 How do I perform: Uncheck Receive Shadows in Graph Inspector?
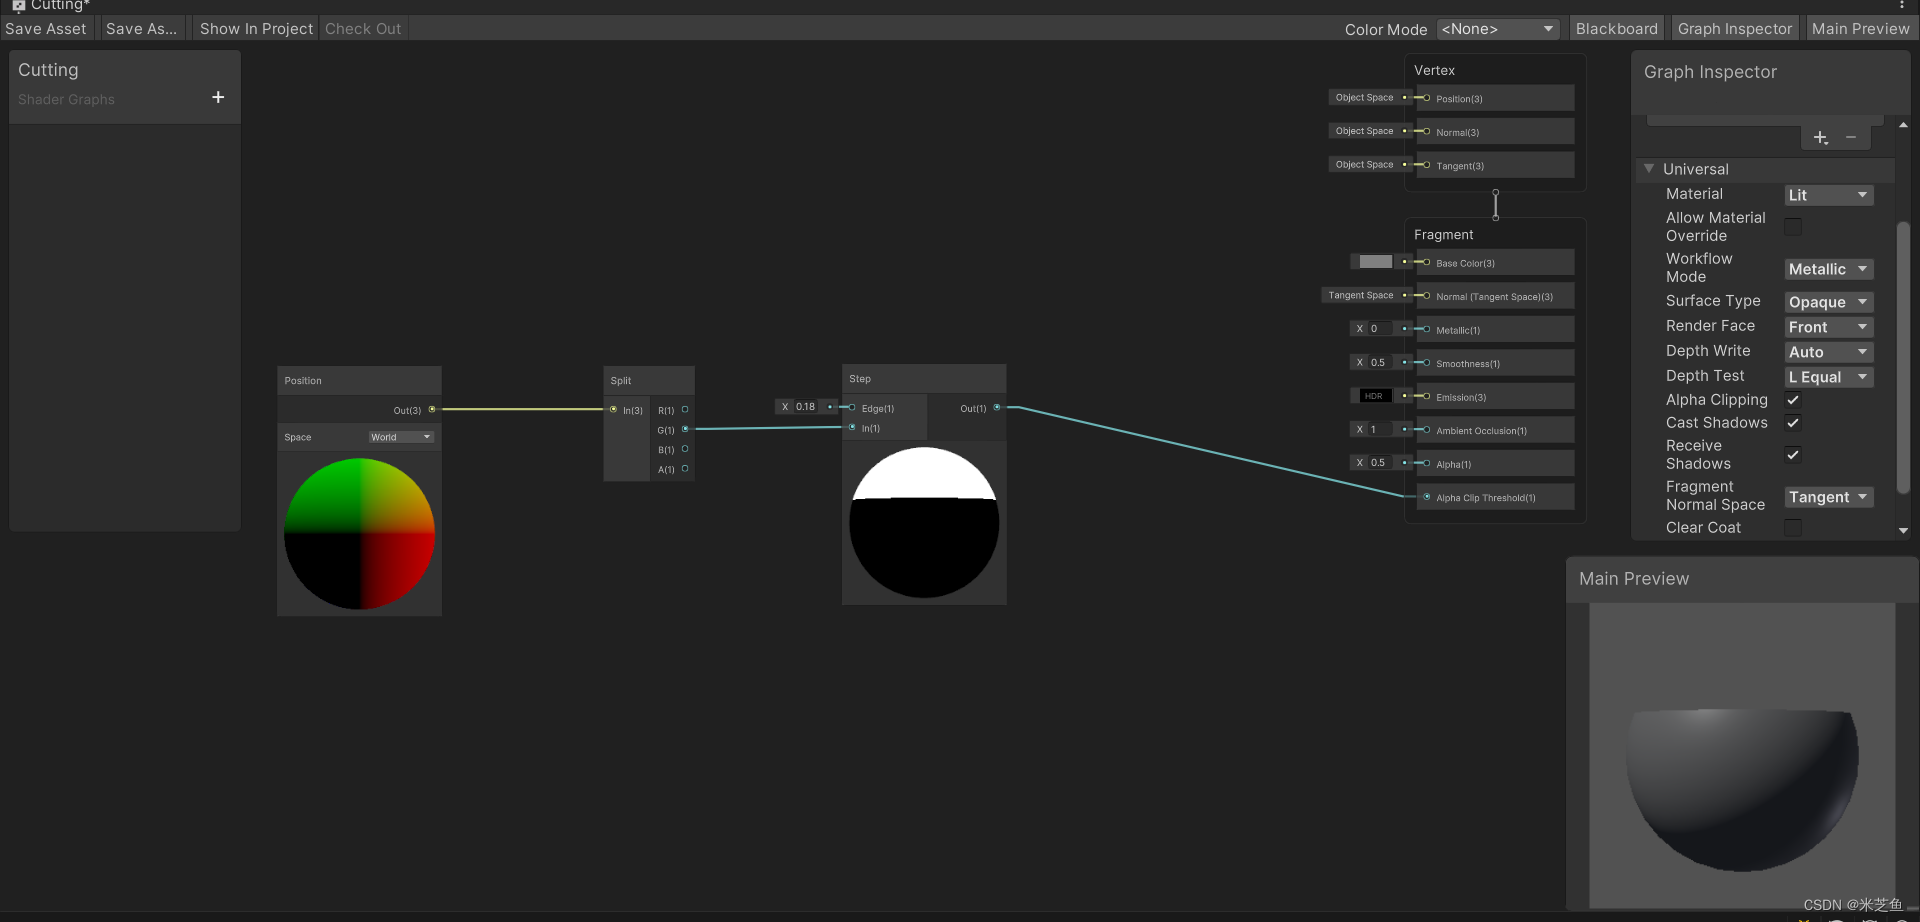(1793, 455)
